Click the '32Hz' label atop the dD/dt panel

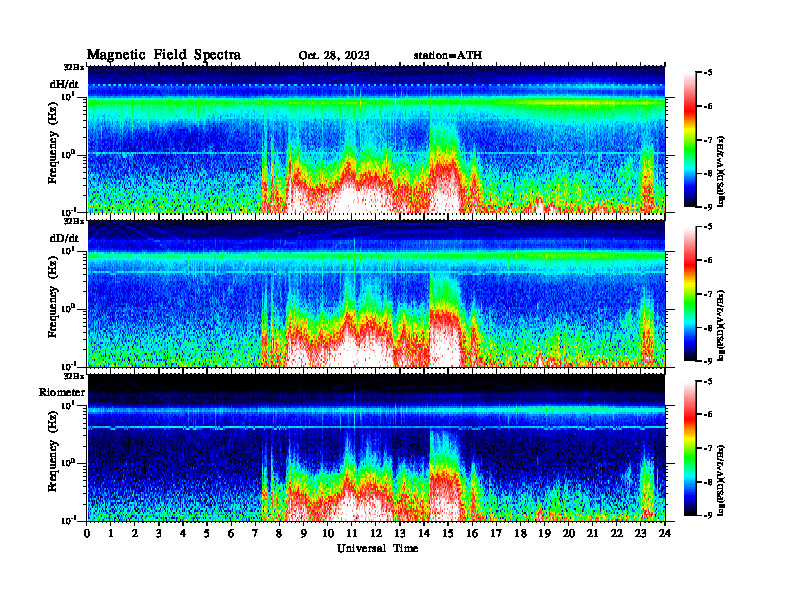pyautogui.click(x=74, y=221)
